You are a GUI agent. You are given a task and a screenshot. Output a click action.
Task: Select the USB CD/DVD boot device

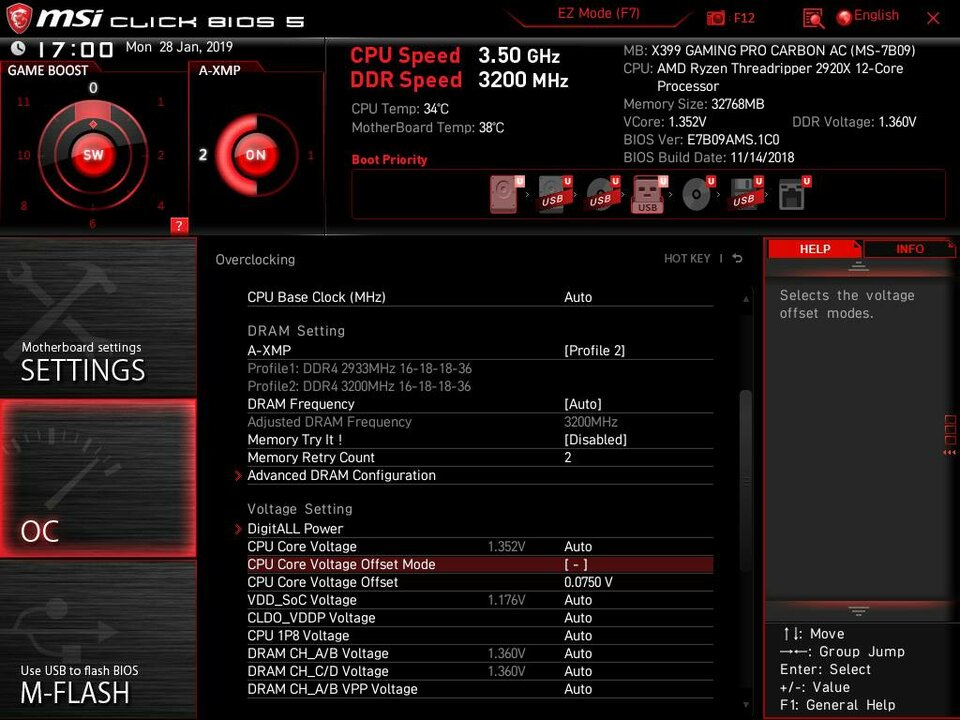[602, 194]
